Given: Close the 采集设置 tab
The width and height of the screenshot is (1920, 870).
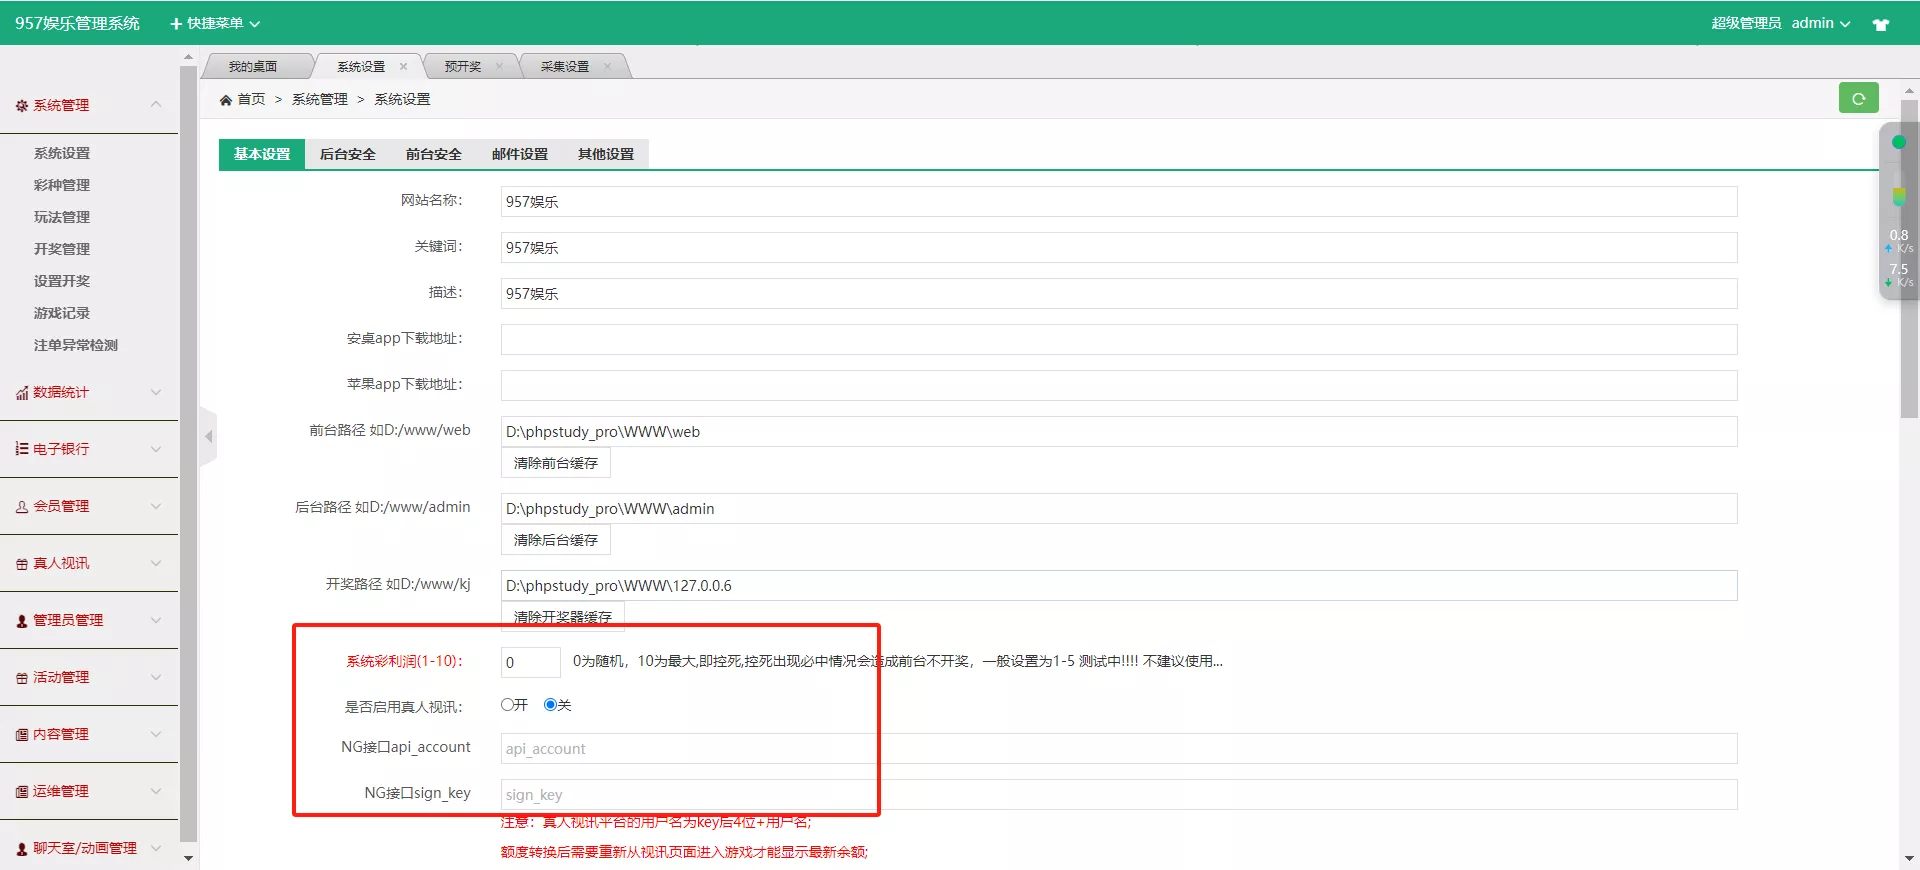Looking at the screenshot, I should (x=607, y=67).
